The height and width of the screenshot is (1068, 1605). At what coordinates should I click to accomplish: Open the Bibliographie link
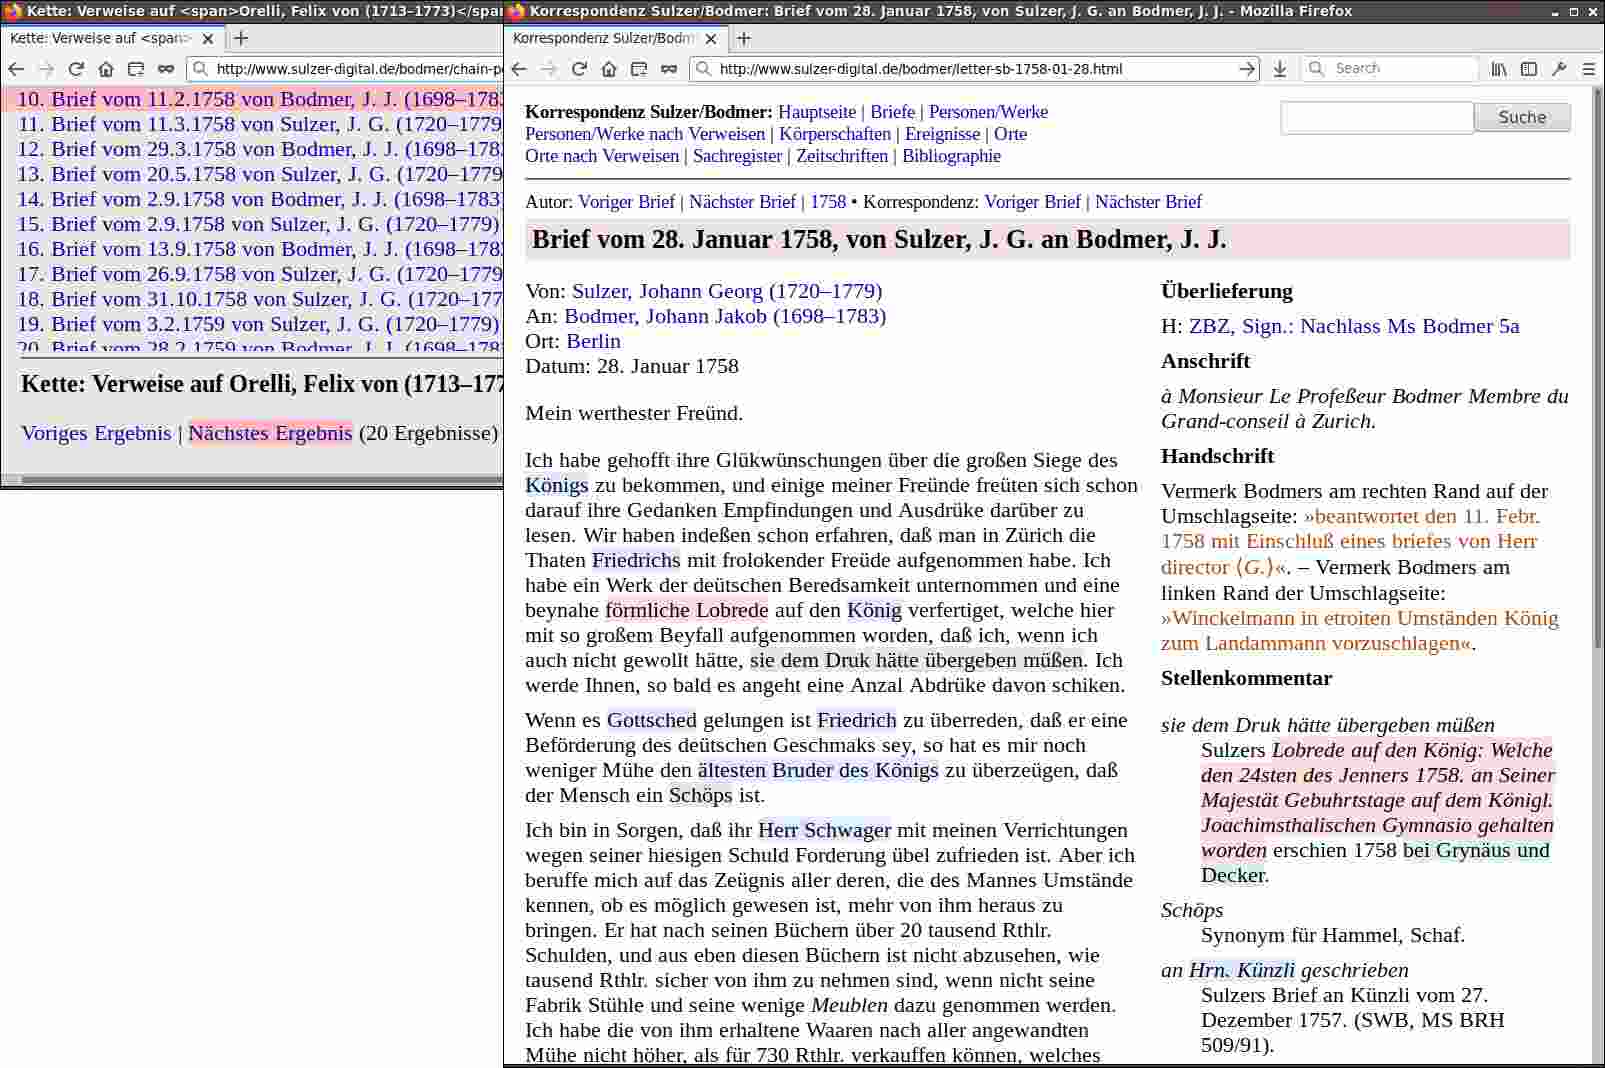tap(951, 156)
